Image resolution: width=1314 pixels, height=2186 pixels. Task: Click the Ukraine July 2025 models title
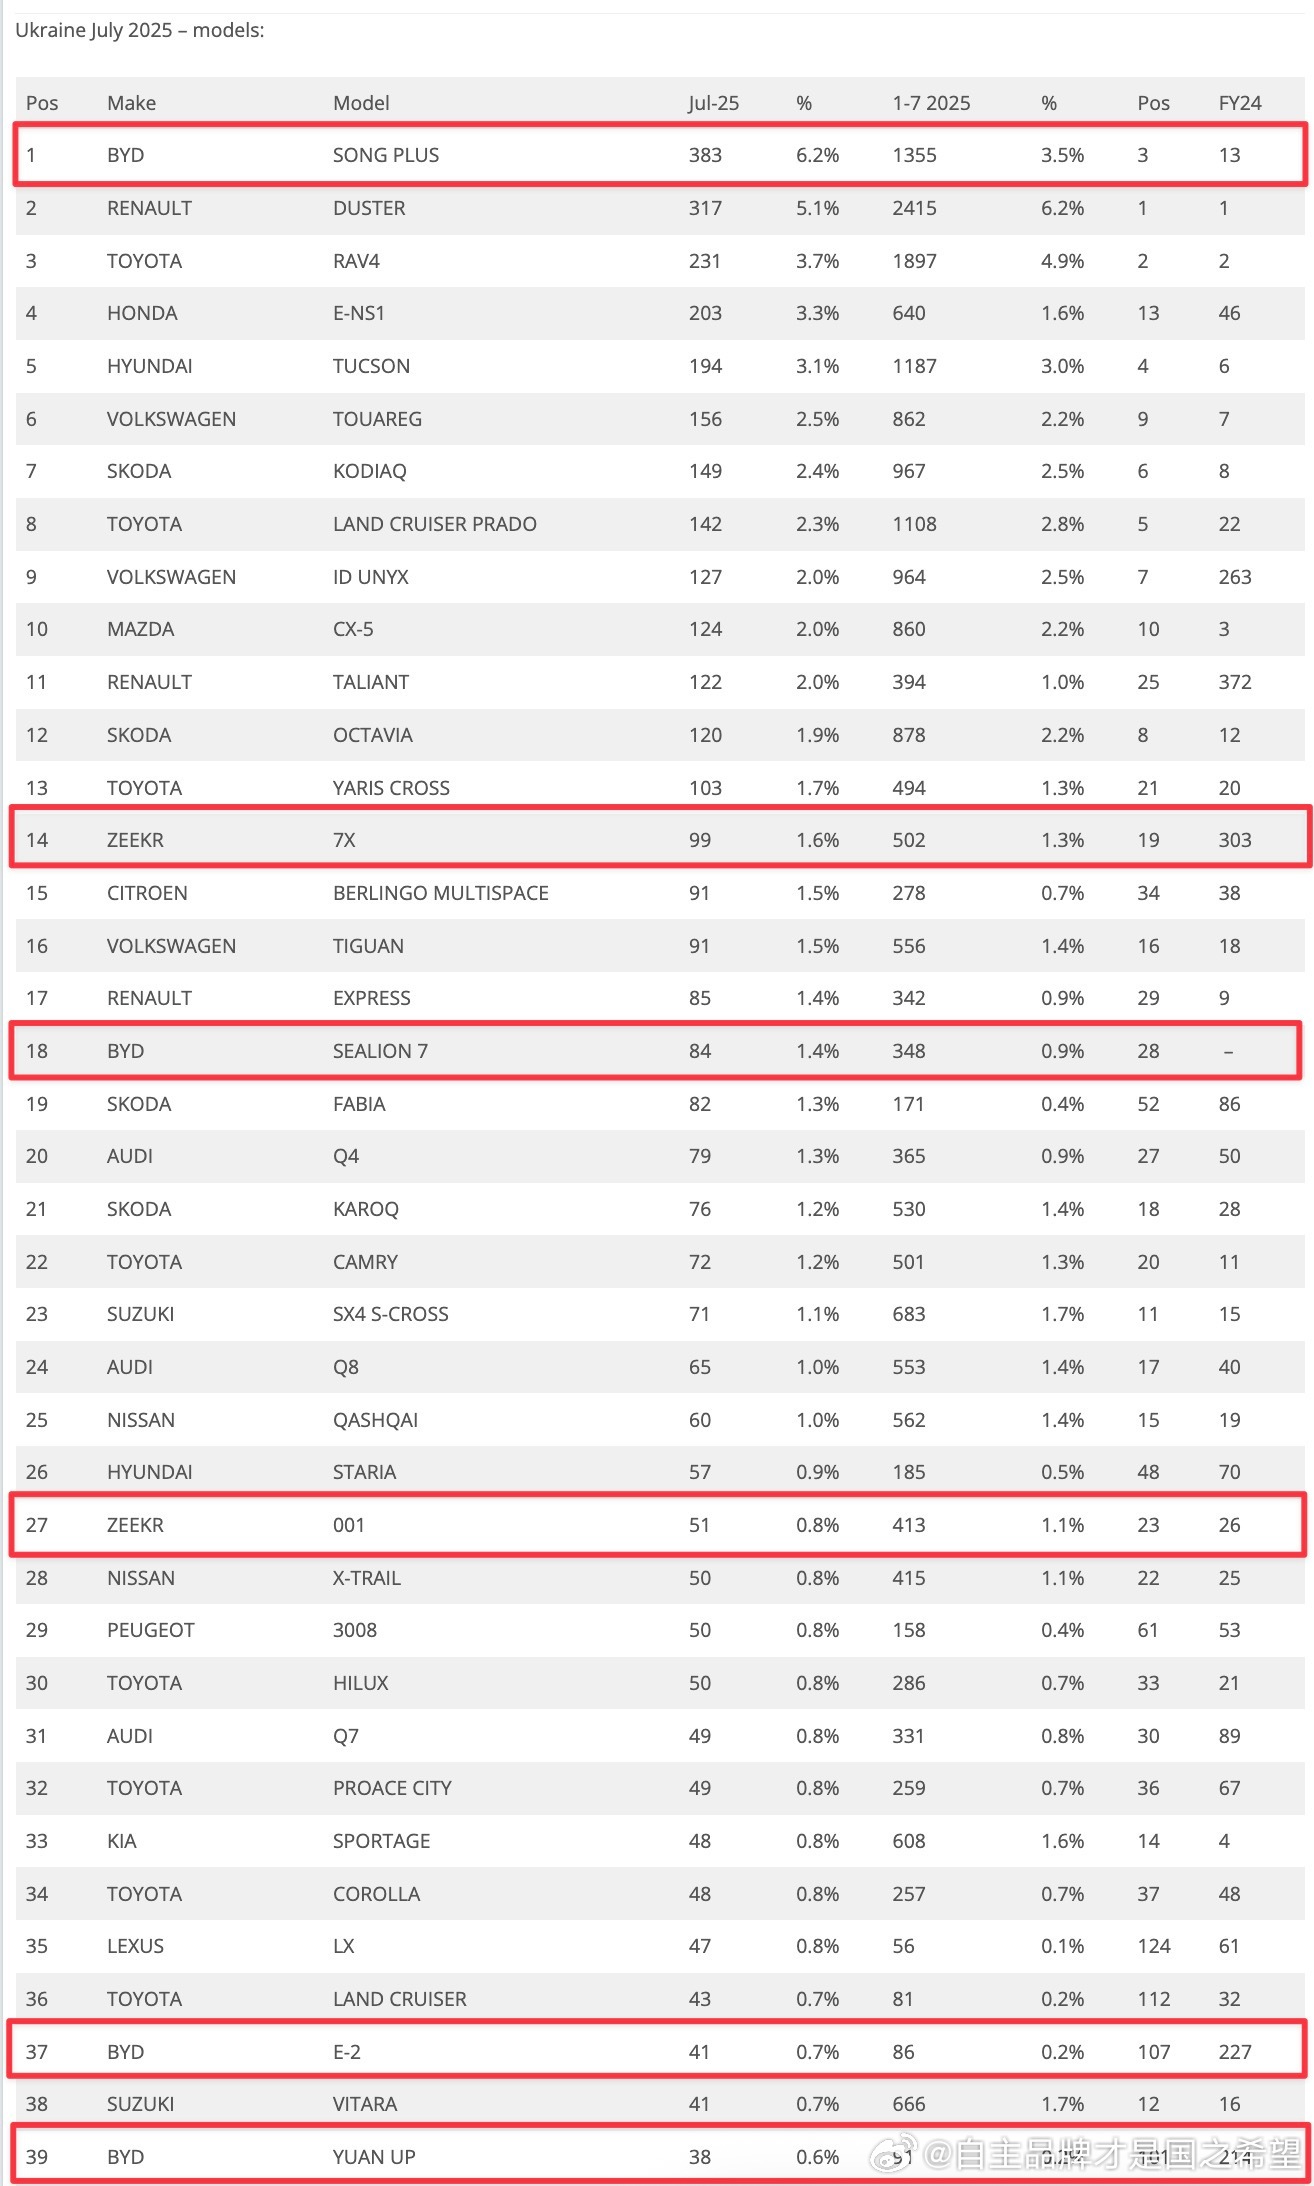pyautogui.click(x=140, y=30)
